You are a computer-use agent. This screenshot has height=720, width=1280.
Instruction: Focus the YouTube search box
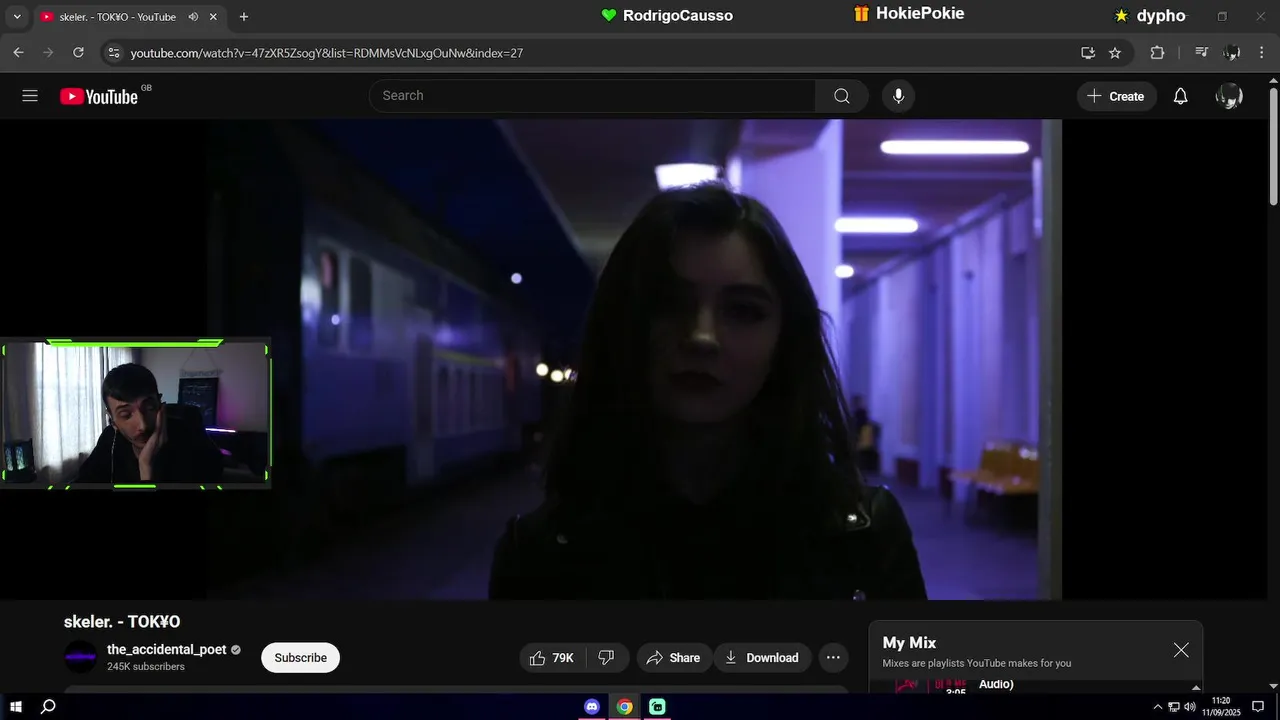[x=592, y=96]
